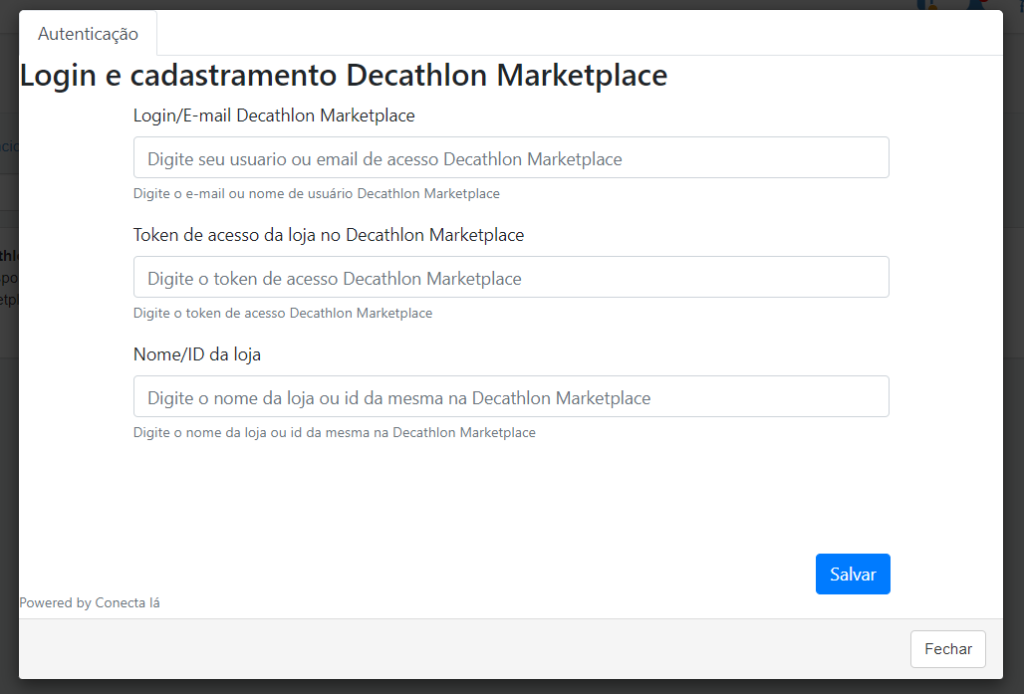
Task: Save the form with the Salvar button
Action: coord(852,574)
